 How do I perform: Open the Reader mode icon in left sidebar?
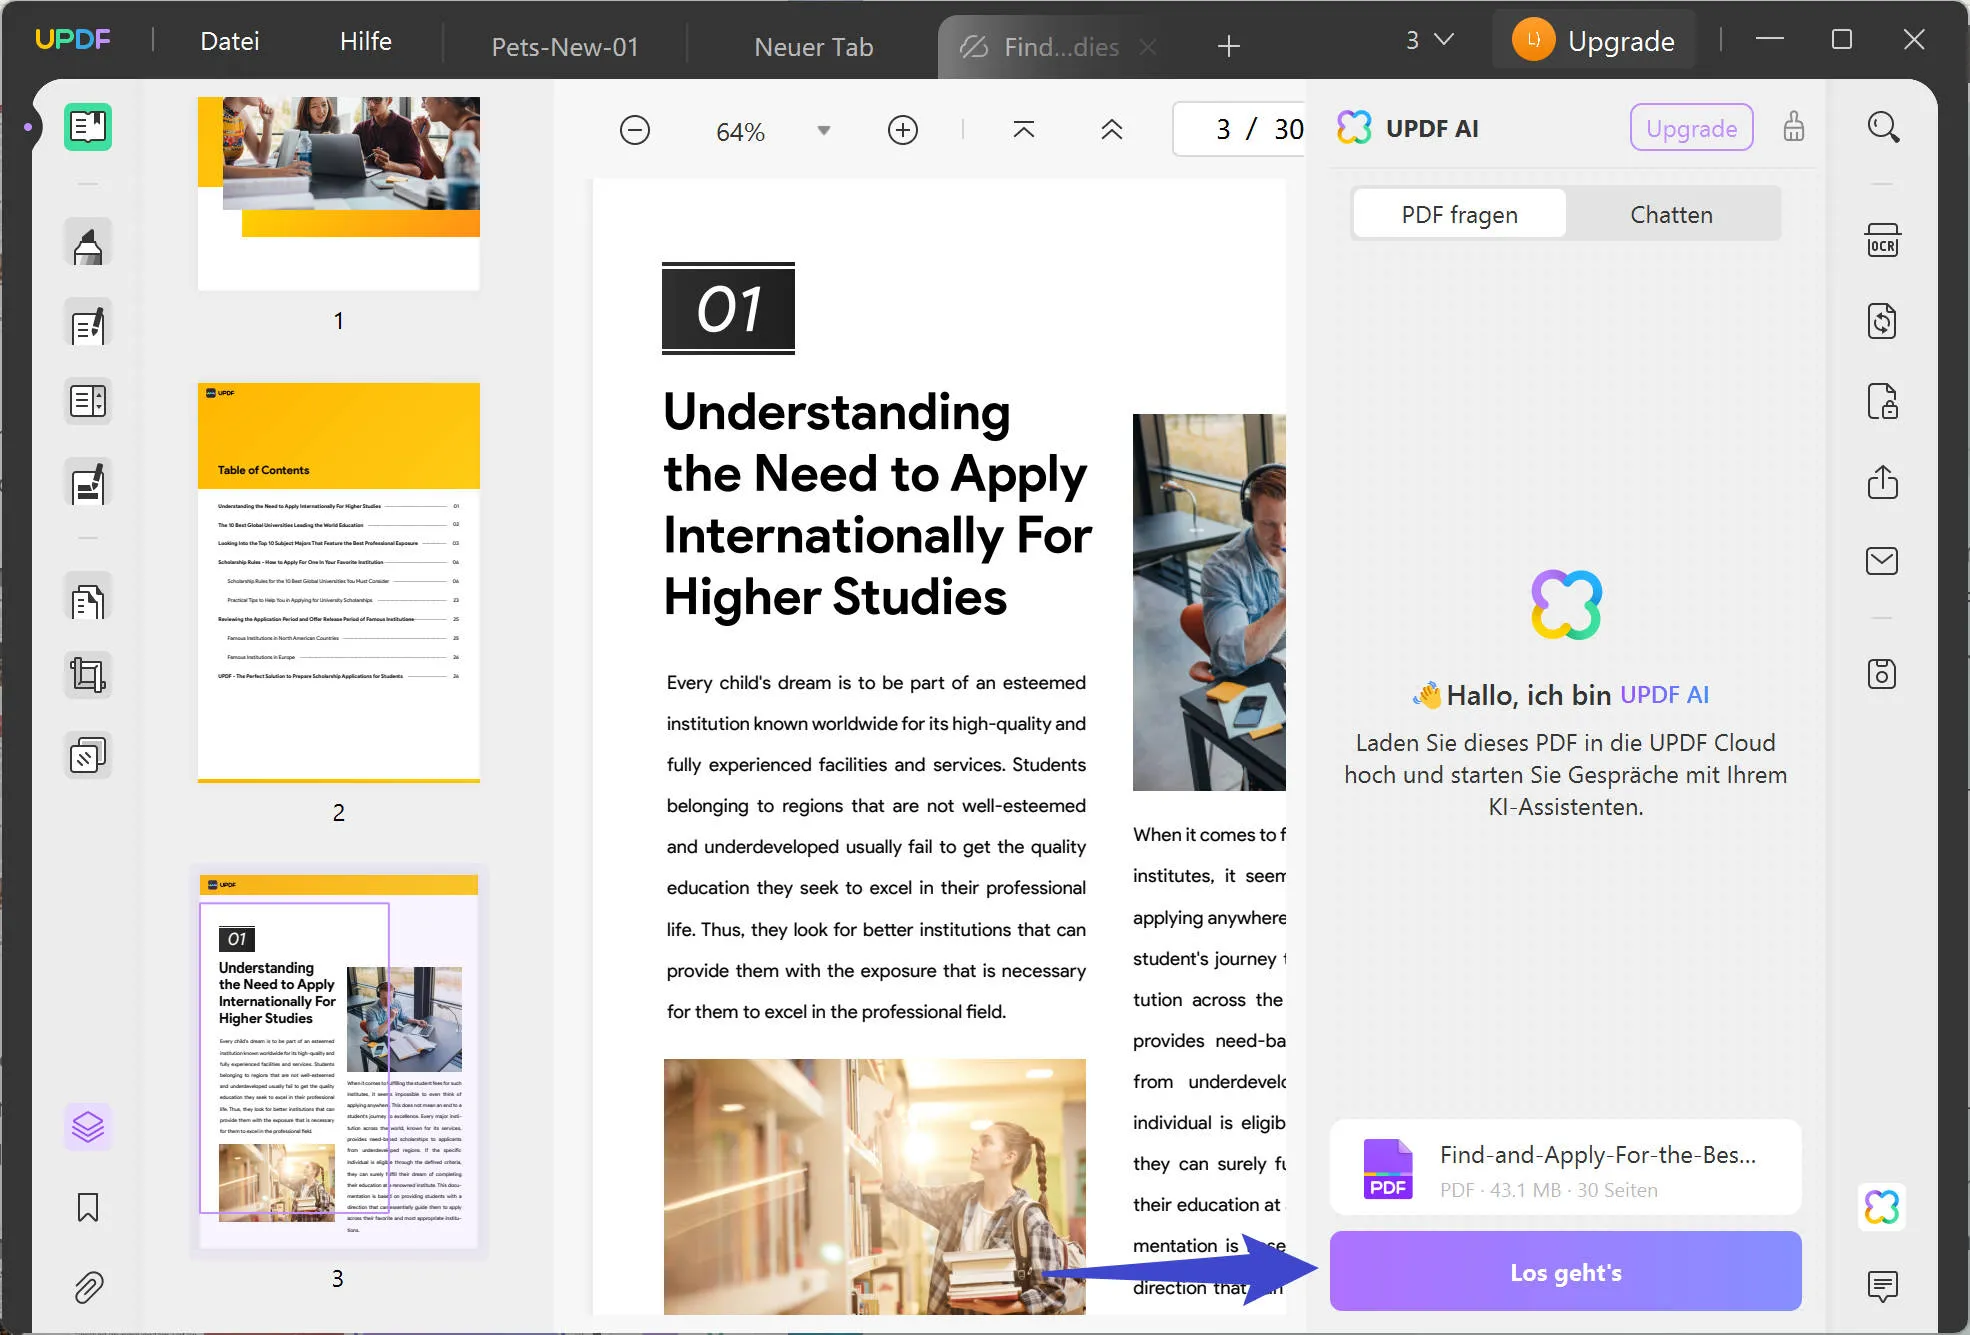point(88,127)
